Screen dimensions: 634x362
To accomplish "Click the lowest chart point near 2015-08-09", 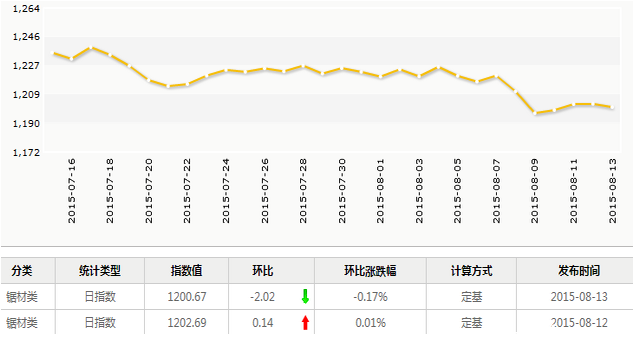I will 535,113.
